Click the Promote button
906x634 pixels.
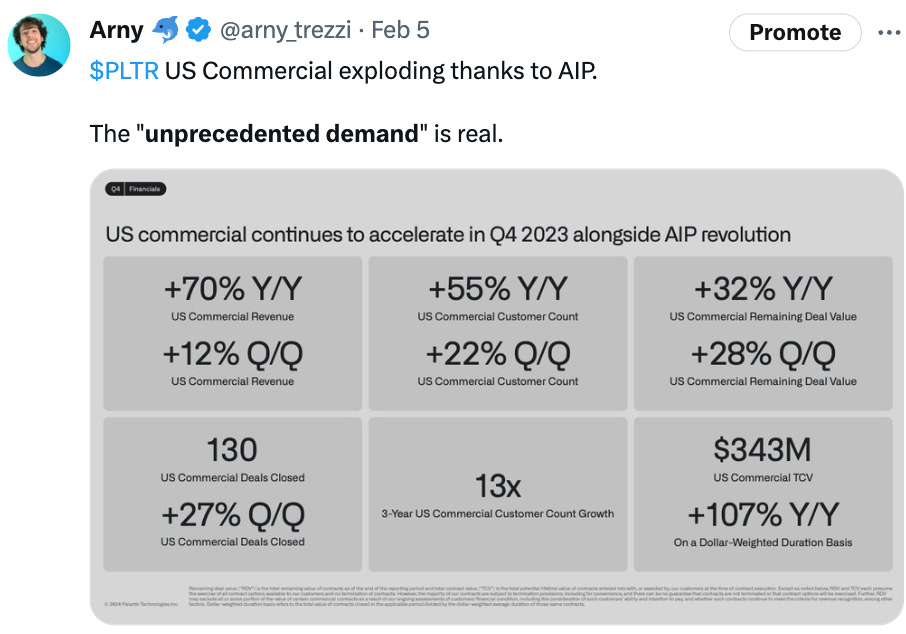(795, 32)
